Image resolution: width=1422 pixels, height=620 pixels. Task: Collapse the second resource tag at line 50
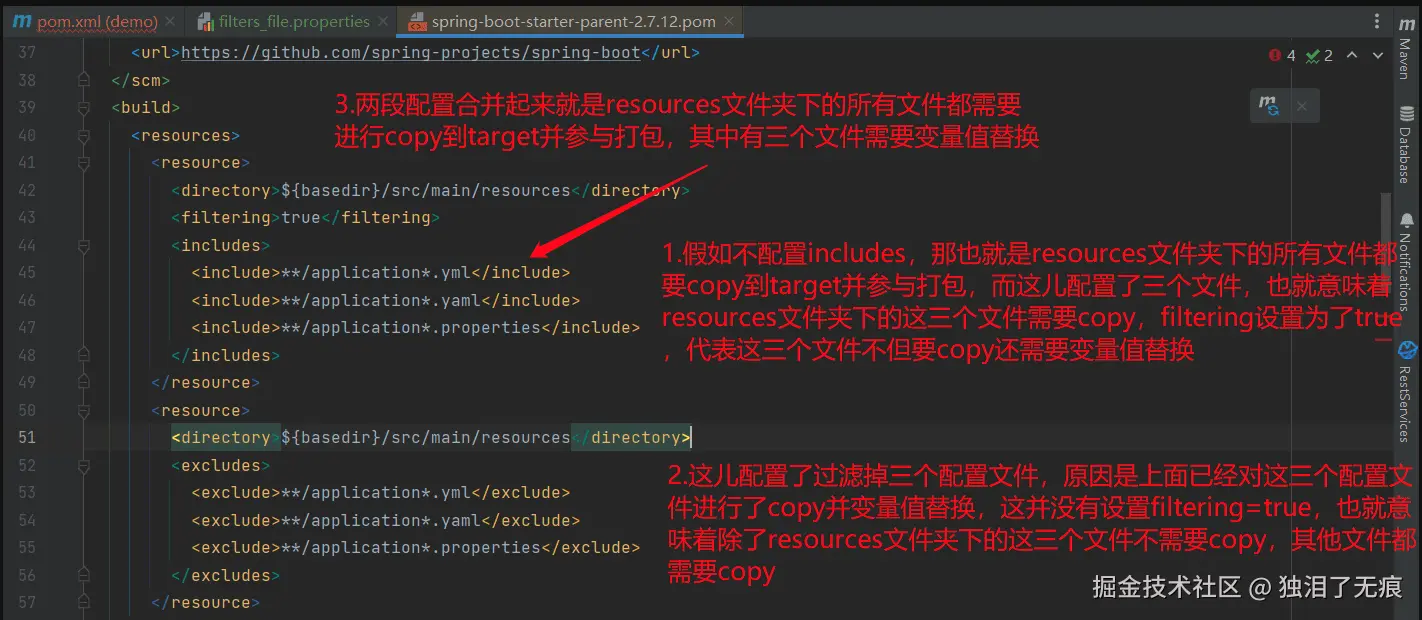click(x=84, y=410)
